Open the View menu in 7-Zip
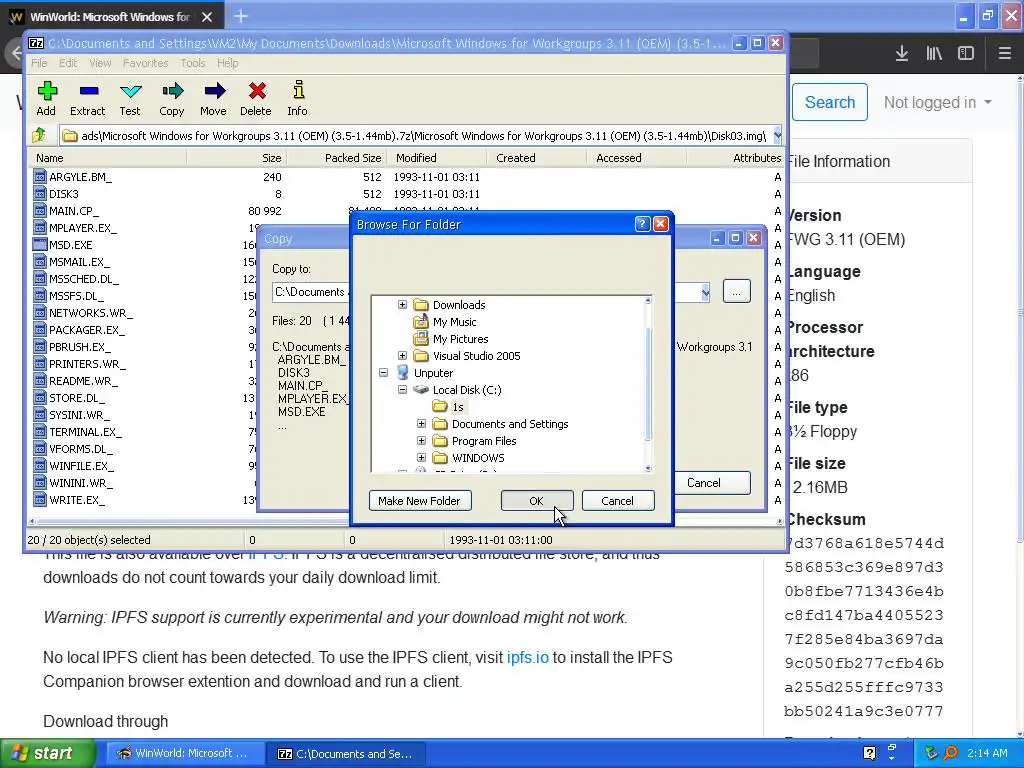The height and width of the screenshot is (768, 1024). coord(100,63)
